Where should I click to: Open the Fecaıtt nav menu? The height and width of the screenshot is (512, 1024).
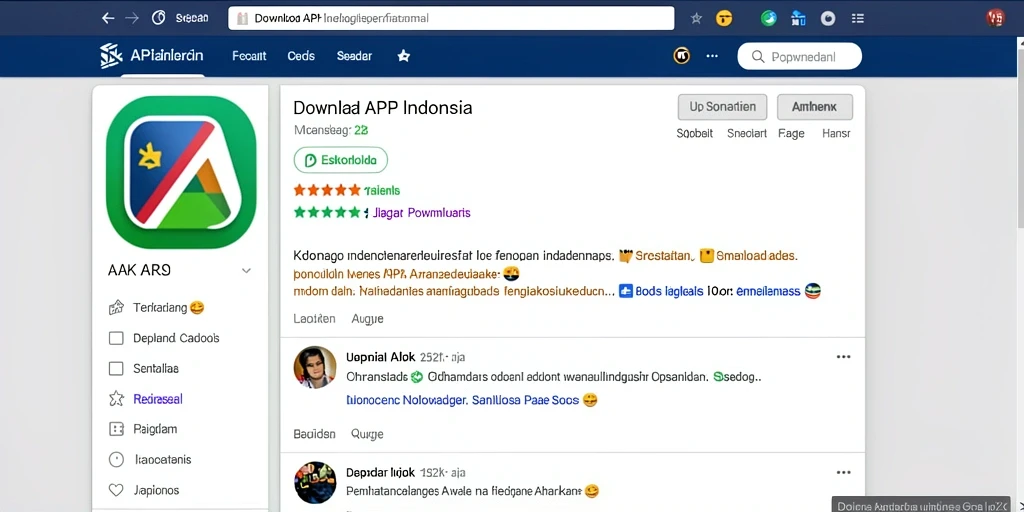[249, 56]
